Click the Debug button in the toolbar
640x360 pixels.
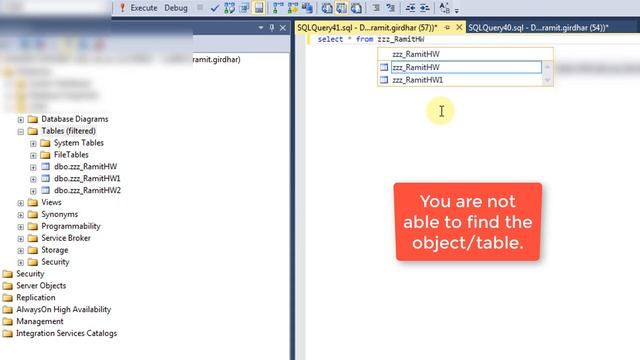click(x=176, y=8)
